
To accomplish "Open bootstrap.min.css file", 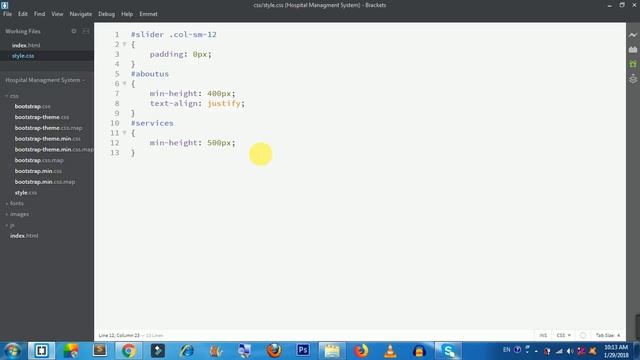I will click(x=38, y=171).
